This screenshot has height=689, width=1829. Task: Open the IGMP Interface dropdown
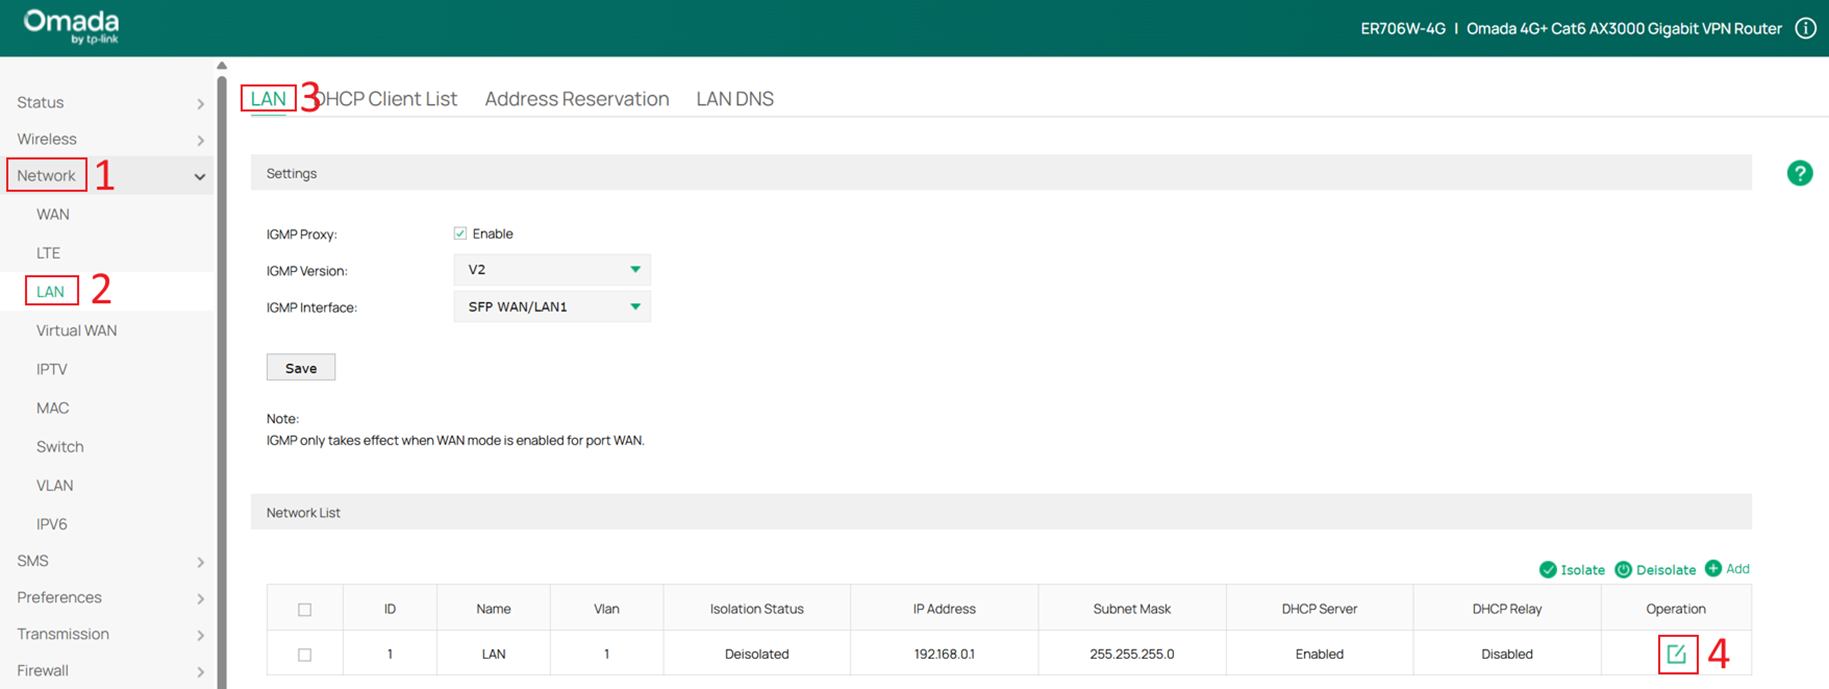(552, 307)
